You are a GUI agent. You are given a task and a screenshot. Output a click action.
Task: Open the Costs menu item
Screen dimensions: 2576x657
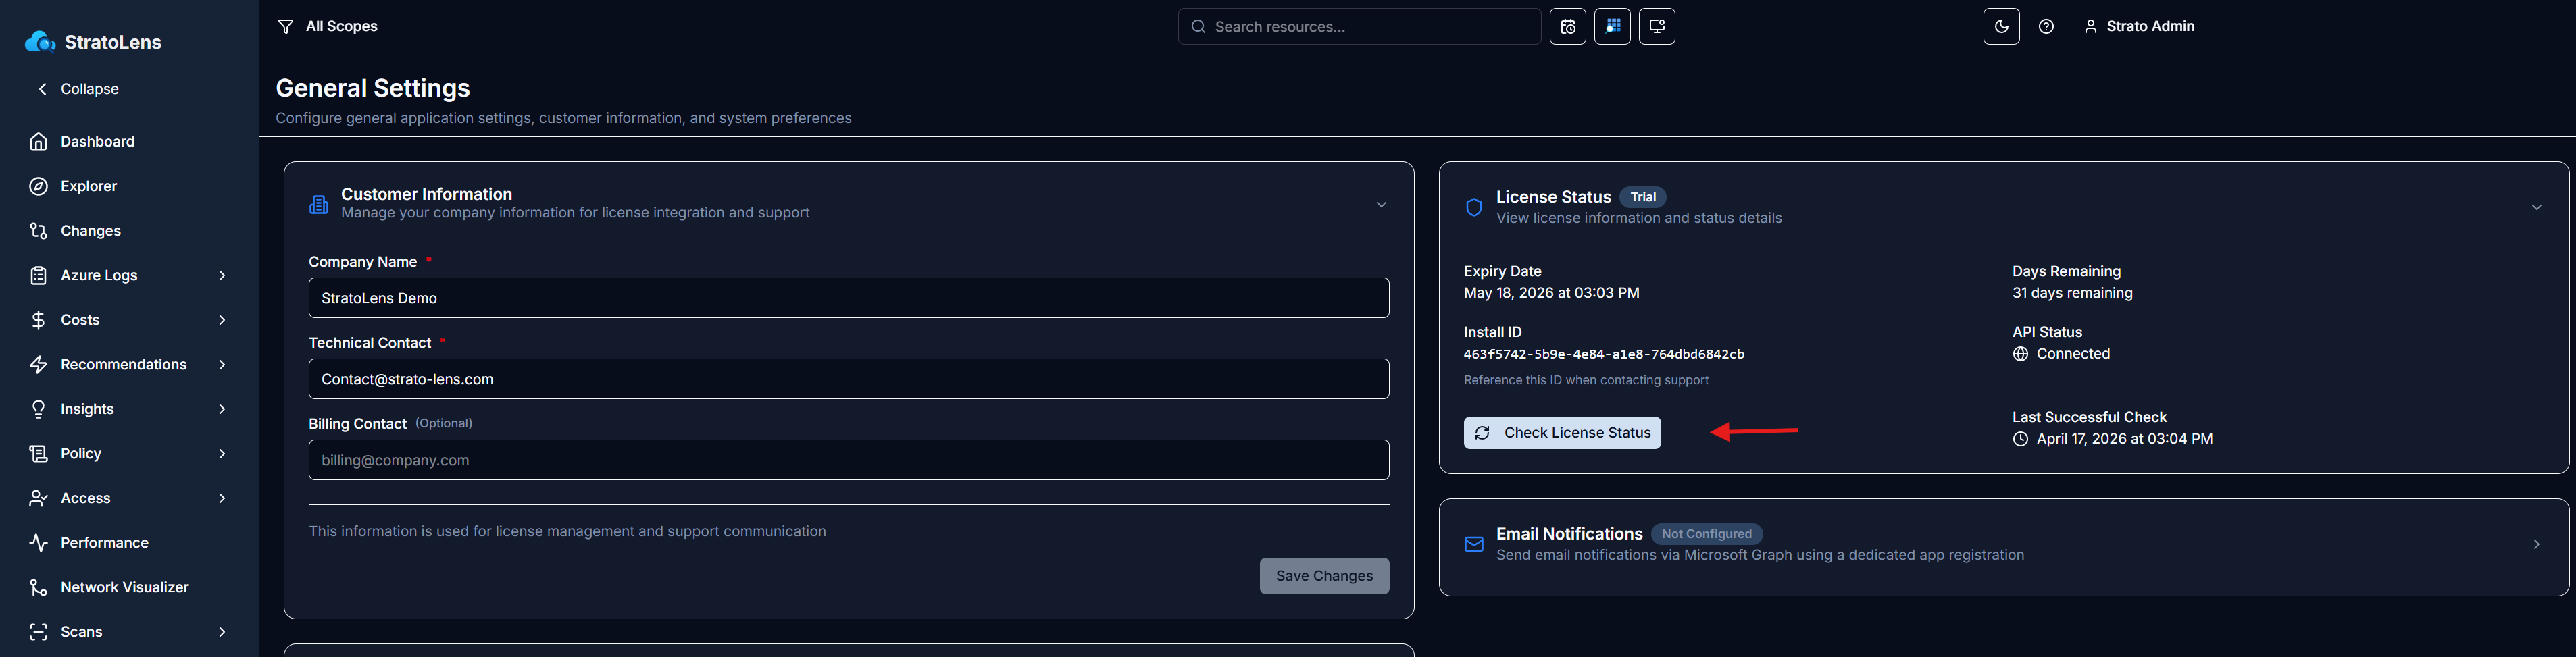[129, 320]
